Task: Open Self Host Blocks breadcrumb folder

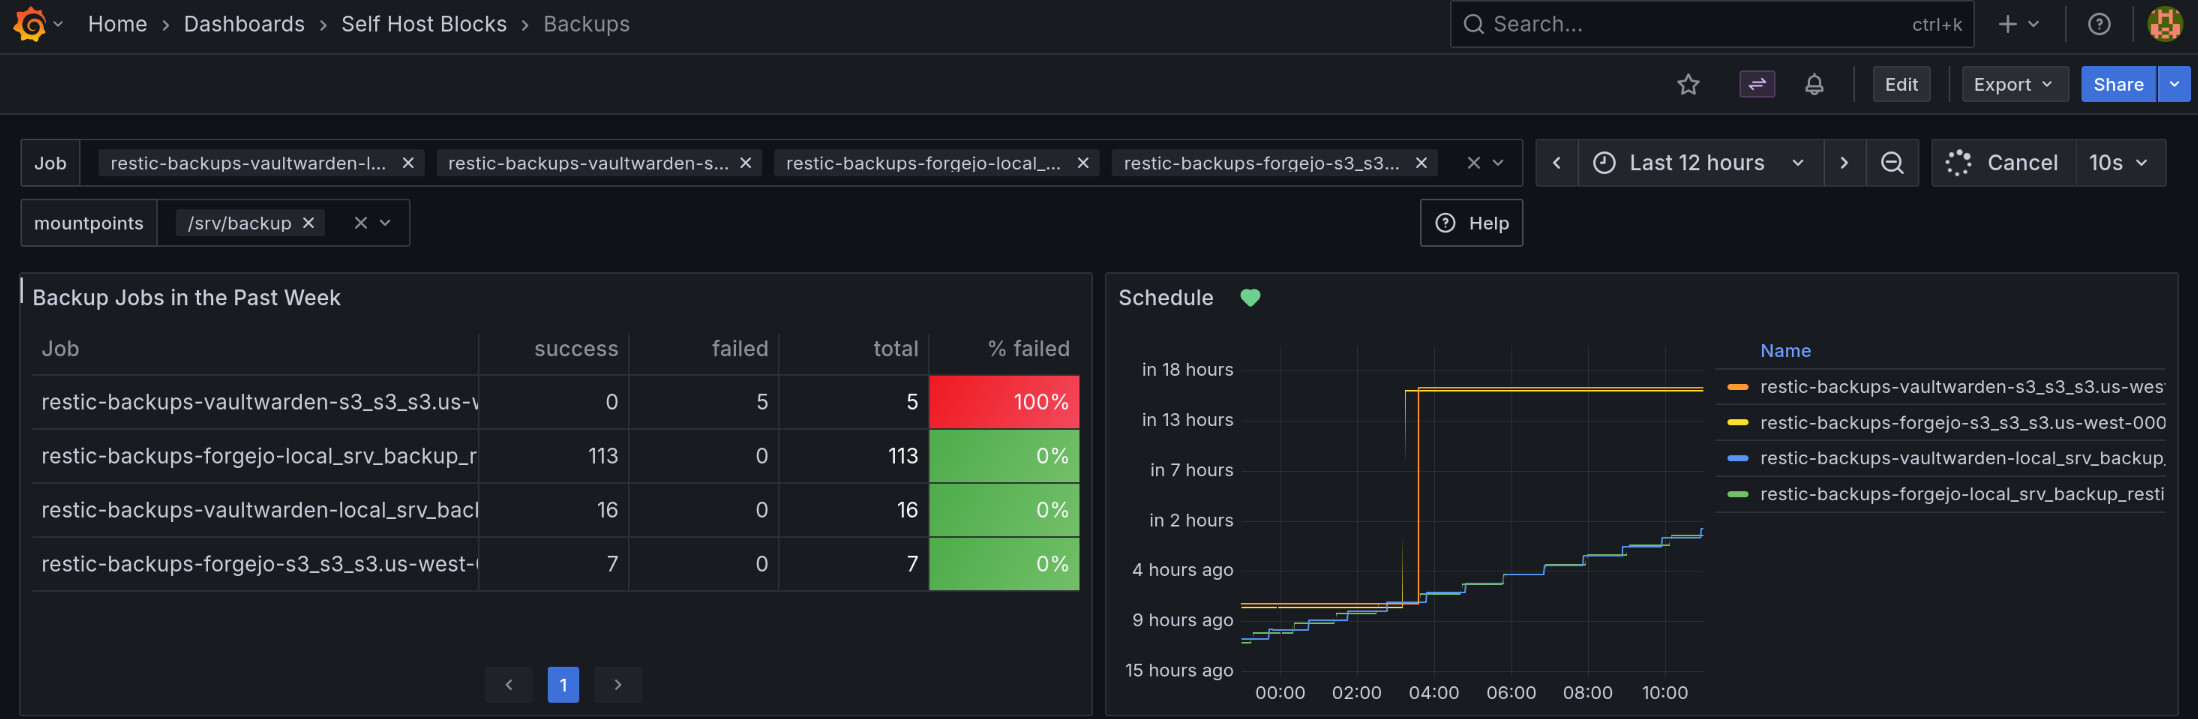Action: tap(424, 24)
